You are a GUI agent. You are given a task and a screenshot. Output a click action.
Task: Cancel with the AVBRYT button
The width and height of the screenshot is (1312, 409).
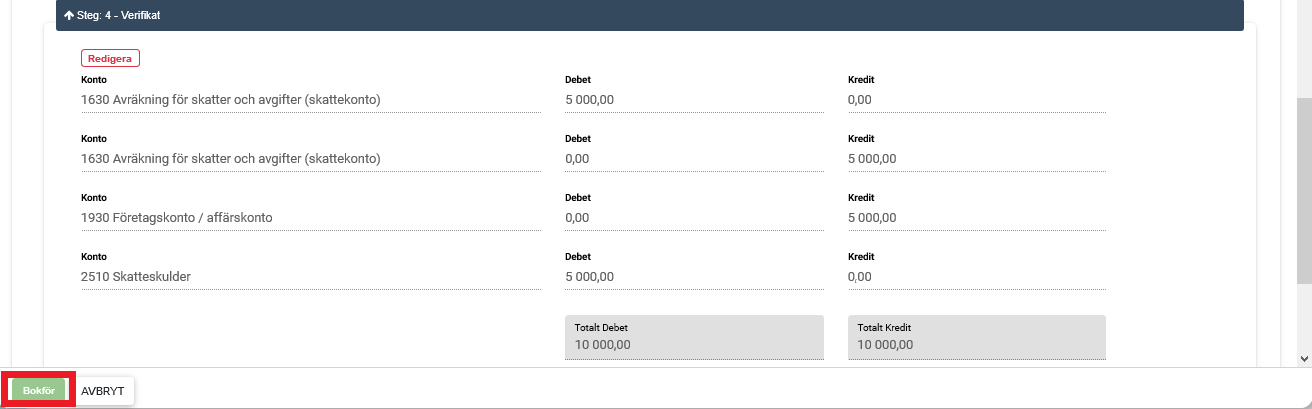tap(103, 391)
